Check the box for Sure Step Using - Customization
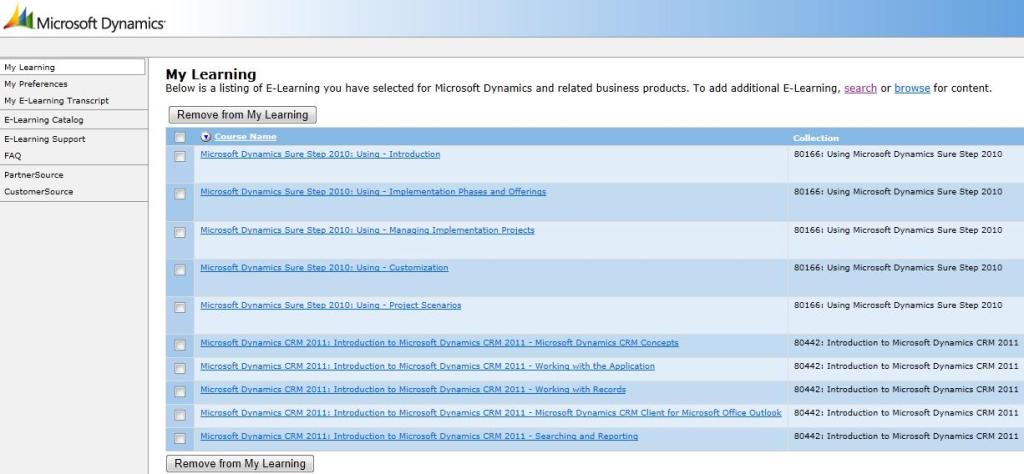This screenshot has width=1024, height=474. coord(180,270)
